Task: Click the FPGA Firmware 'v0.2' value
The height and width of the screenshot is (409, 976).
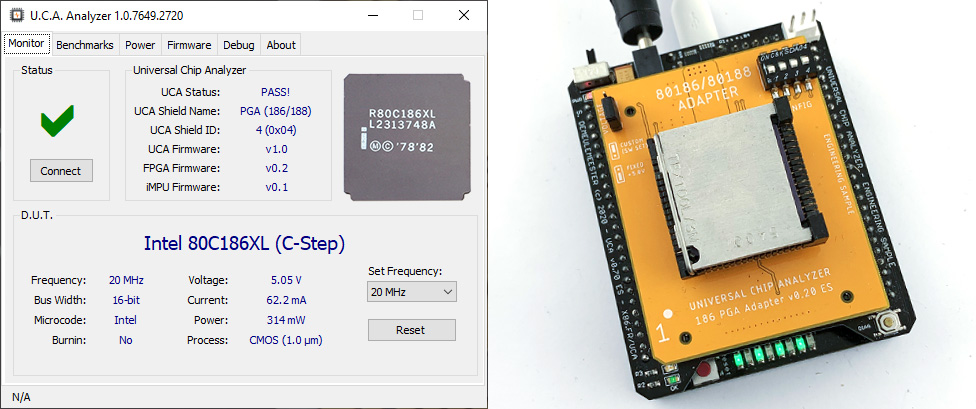Action: (x=276, y=168)
